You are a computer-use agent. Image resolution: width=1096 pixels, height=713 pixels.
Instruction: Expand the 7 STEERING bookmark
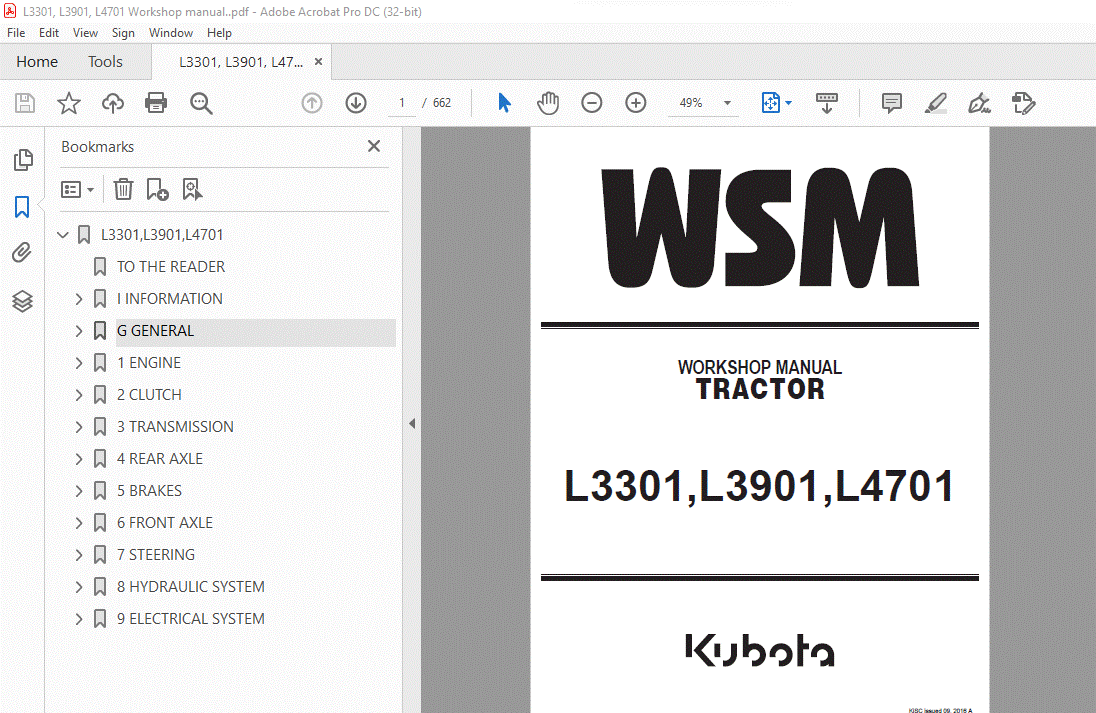coord(79,555)
